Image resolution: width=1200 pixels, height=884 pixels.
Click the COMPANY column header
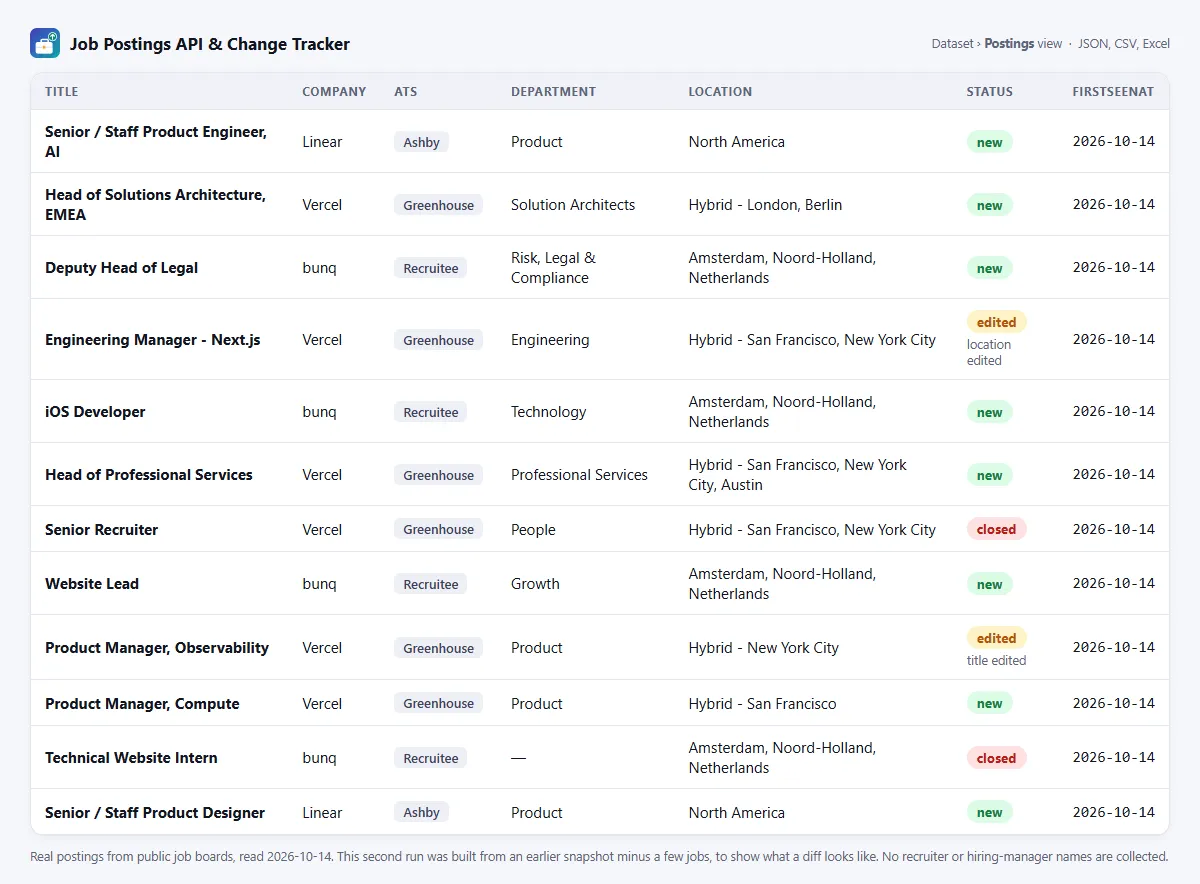[x=334, y=91]
